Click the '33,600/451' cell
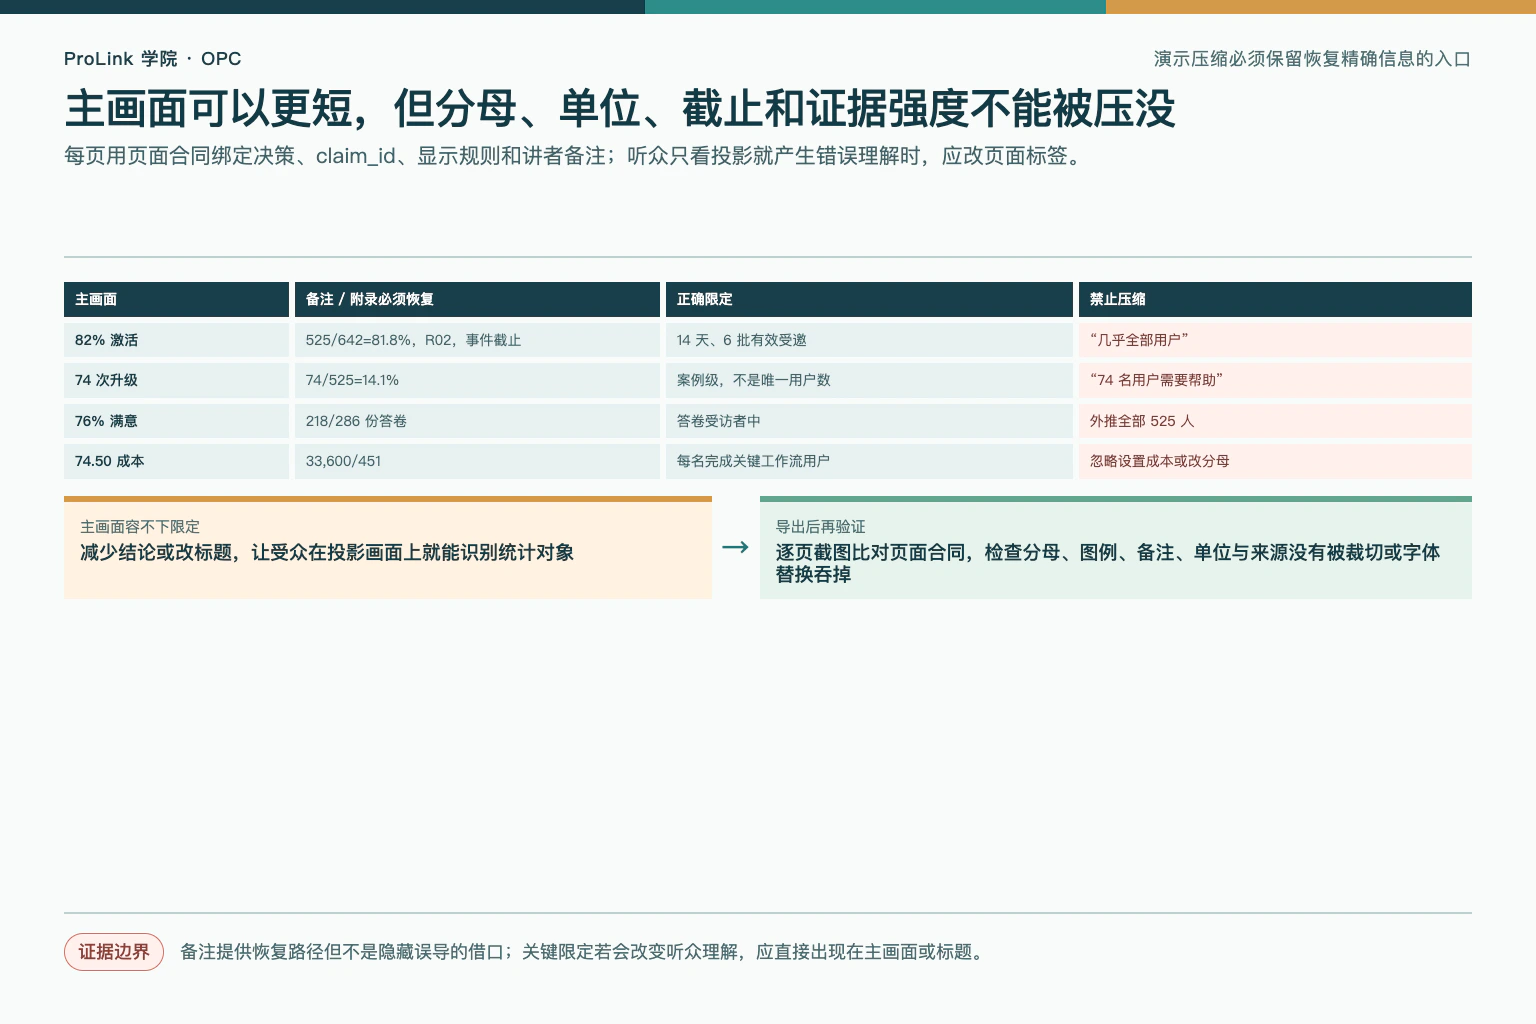 [x=477, y=461]
